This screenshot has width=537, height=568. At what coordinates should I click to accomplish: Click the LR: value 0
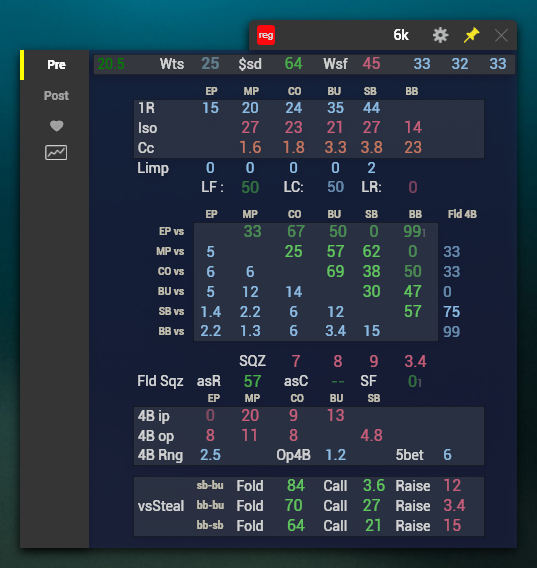(413, 187)
